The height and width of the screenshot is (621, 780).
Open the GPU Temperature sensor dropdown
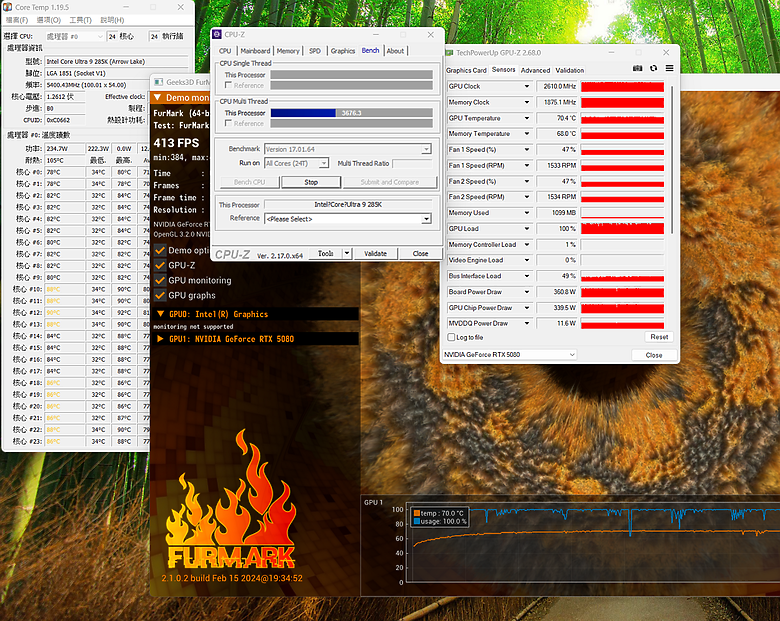[x=527, y=118]
